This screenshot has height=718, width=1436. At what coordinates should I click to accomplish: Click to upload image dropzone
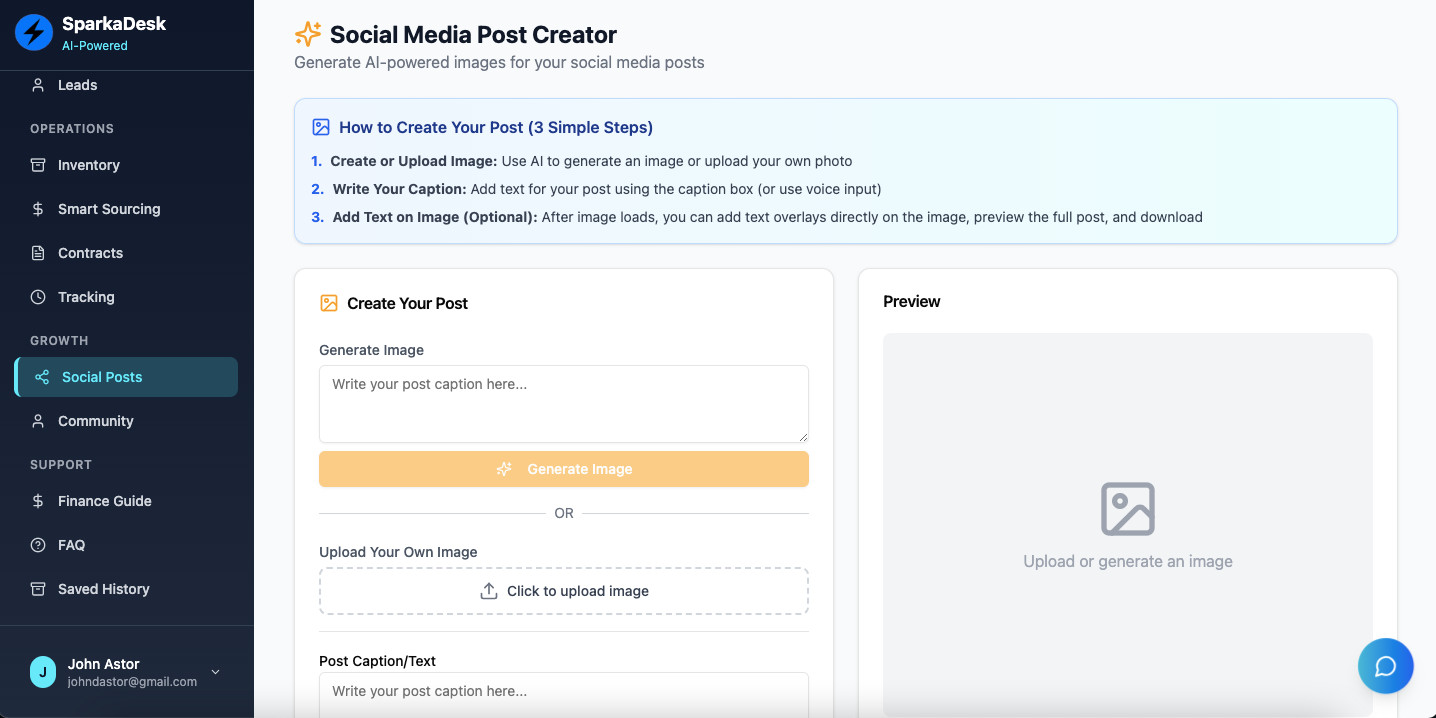click(x=564, y=591)
